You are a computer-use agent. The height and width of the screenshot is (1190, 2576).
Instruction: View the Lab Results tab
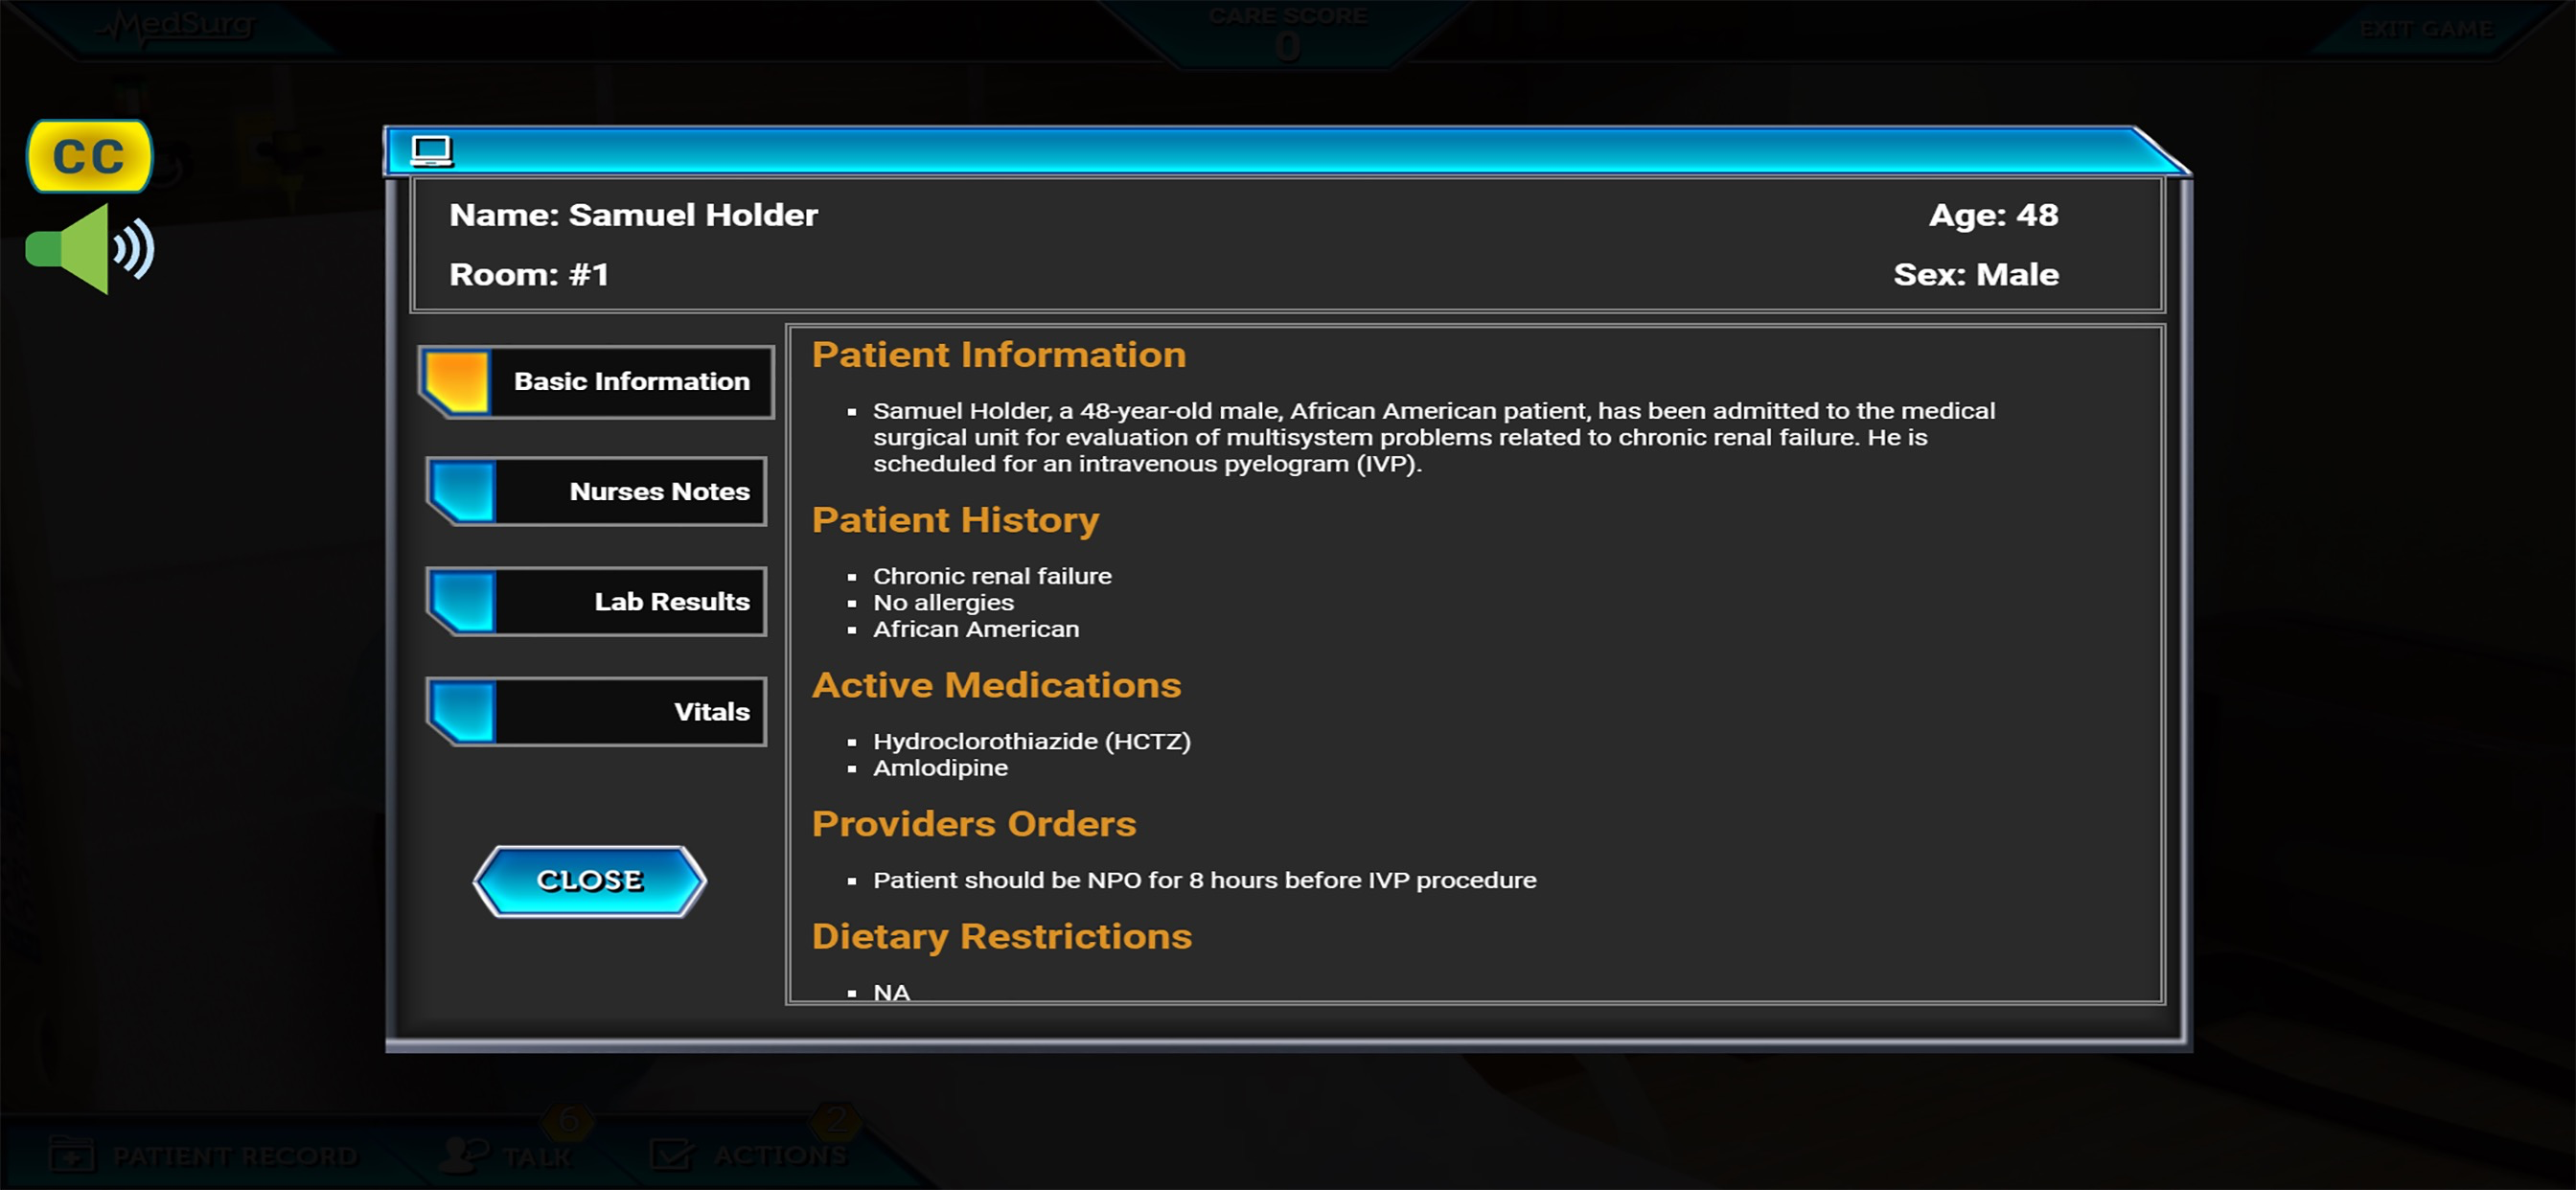click(596, 601)
